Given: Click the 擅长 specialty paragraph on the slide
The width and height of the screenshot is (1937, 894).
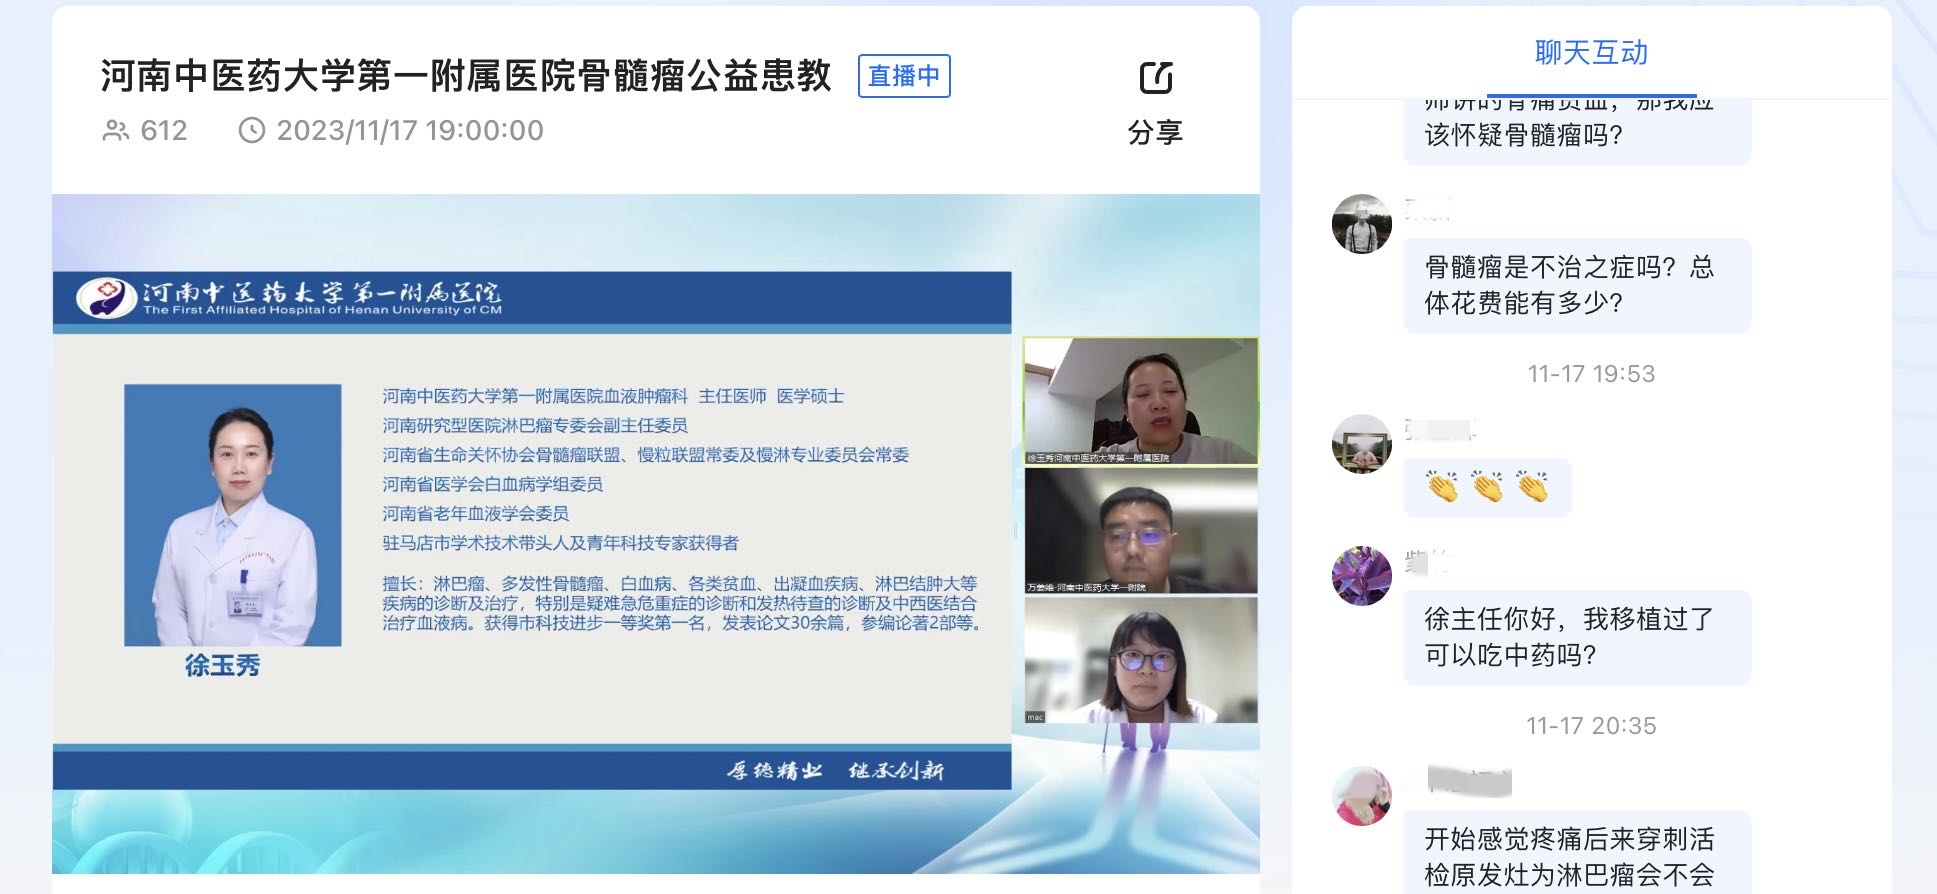Looking at the screenshot, I should coord(682,603).
